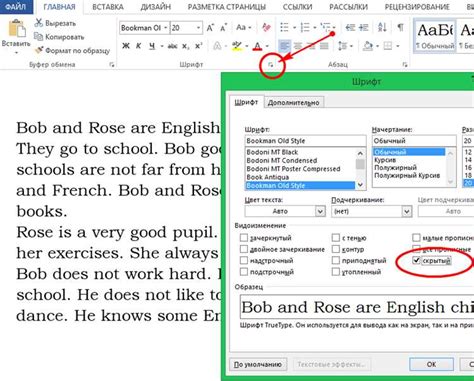Viewport: 474px width, 381px height.
Task: Select Book Antiqua in the font list
Action: [x=268, y=177]
